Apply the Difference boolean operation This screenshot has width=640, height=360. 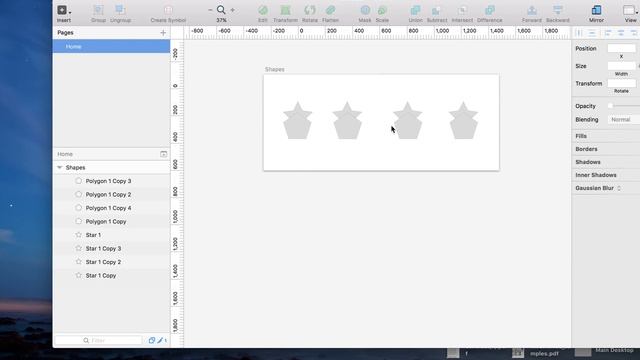pos(489,10)
